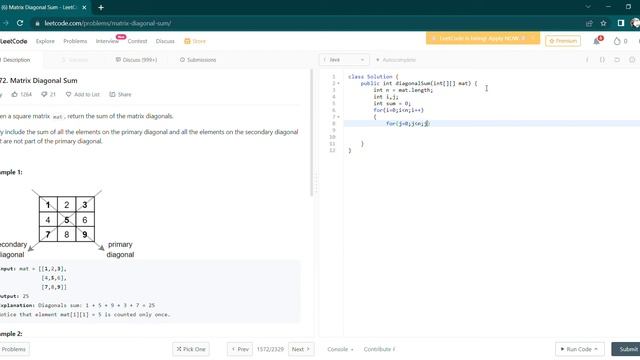Click the braces format code icon
Image resolution: width=640 pixels, height=360 pixels.
[x=602, y=60]
